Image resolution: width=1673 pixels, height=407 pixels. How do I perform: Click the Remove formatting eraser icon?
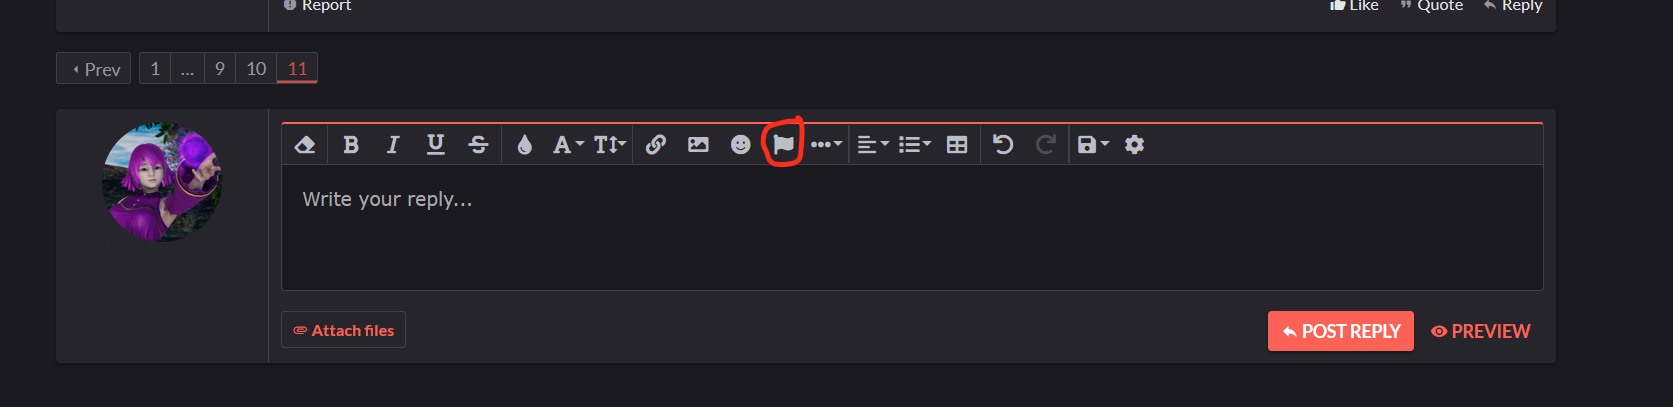pyautogui.click(x=305, y=145)
